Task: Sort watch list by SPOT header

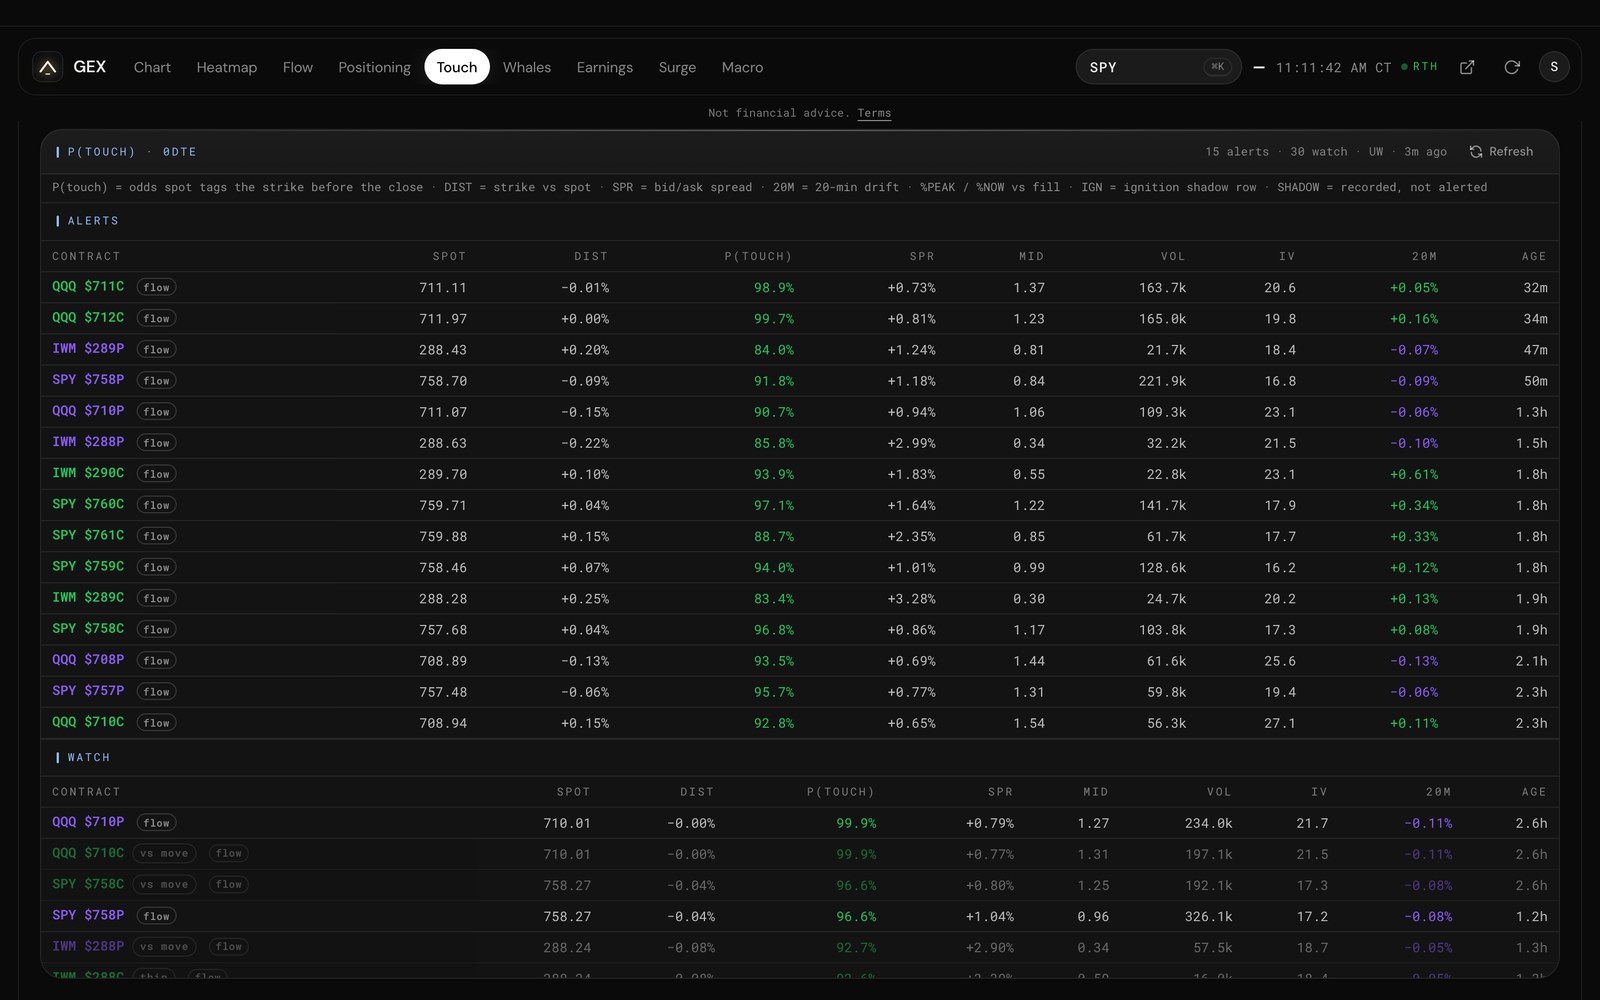Action: click(573, 792)
